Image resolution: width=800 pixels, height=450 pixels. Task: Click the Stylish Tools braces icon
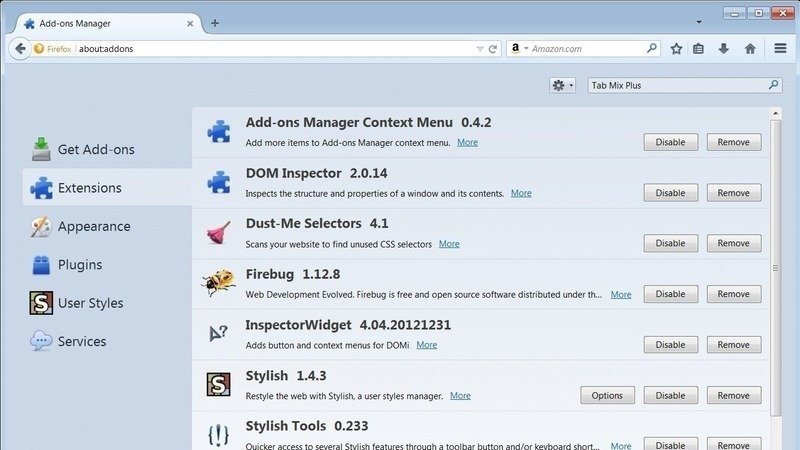218,435
